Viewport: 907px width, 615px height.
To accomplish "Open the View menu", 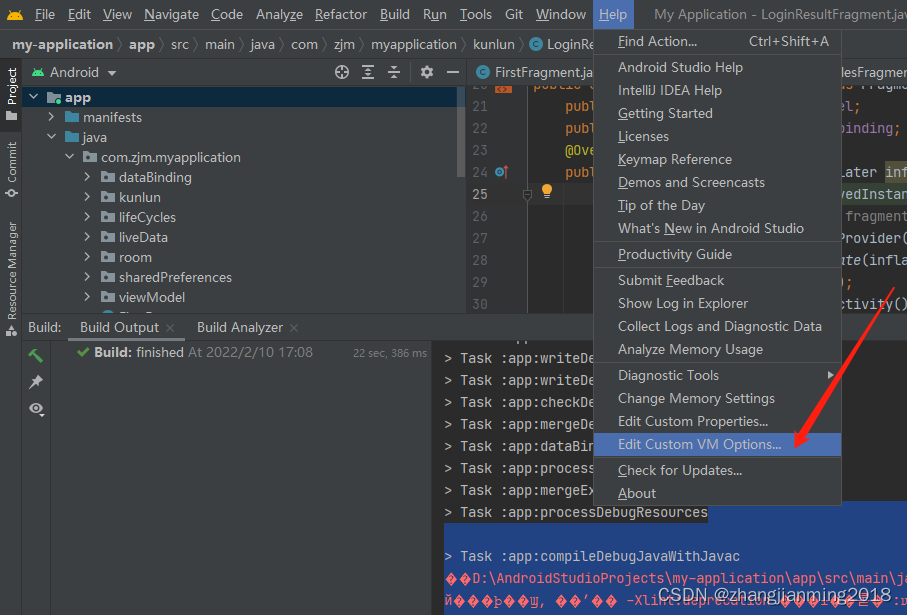I will point(117,14).
